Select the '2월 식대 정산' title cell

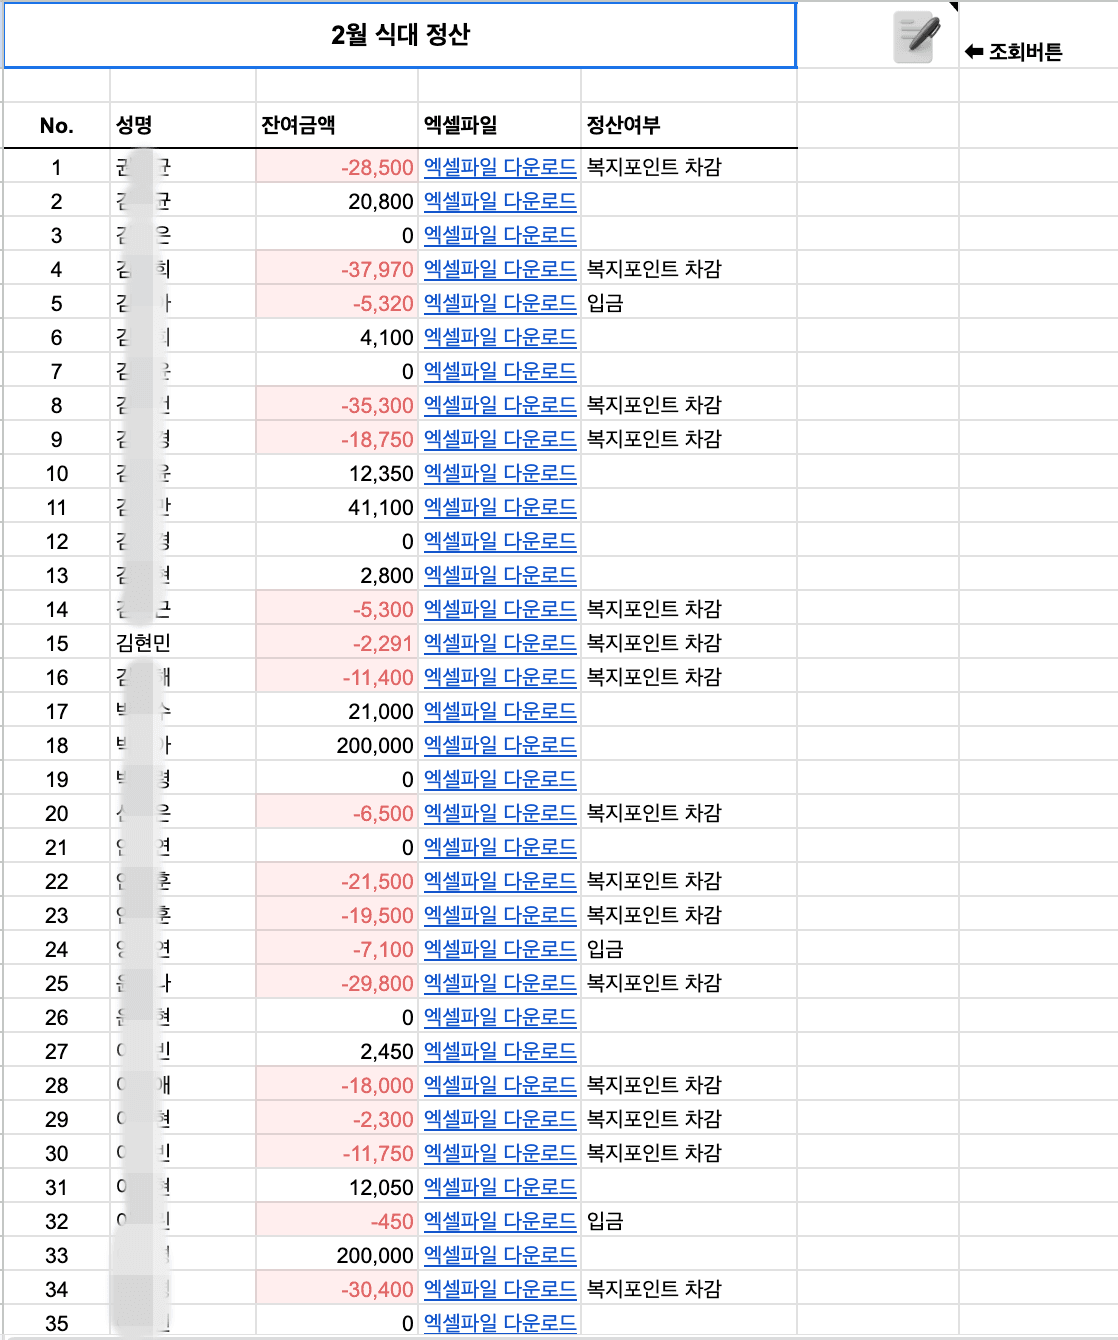tap(400, 36)
